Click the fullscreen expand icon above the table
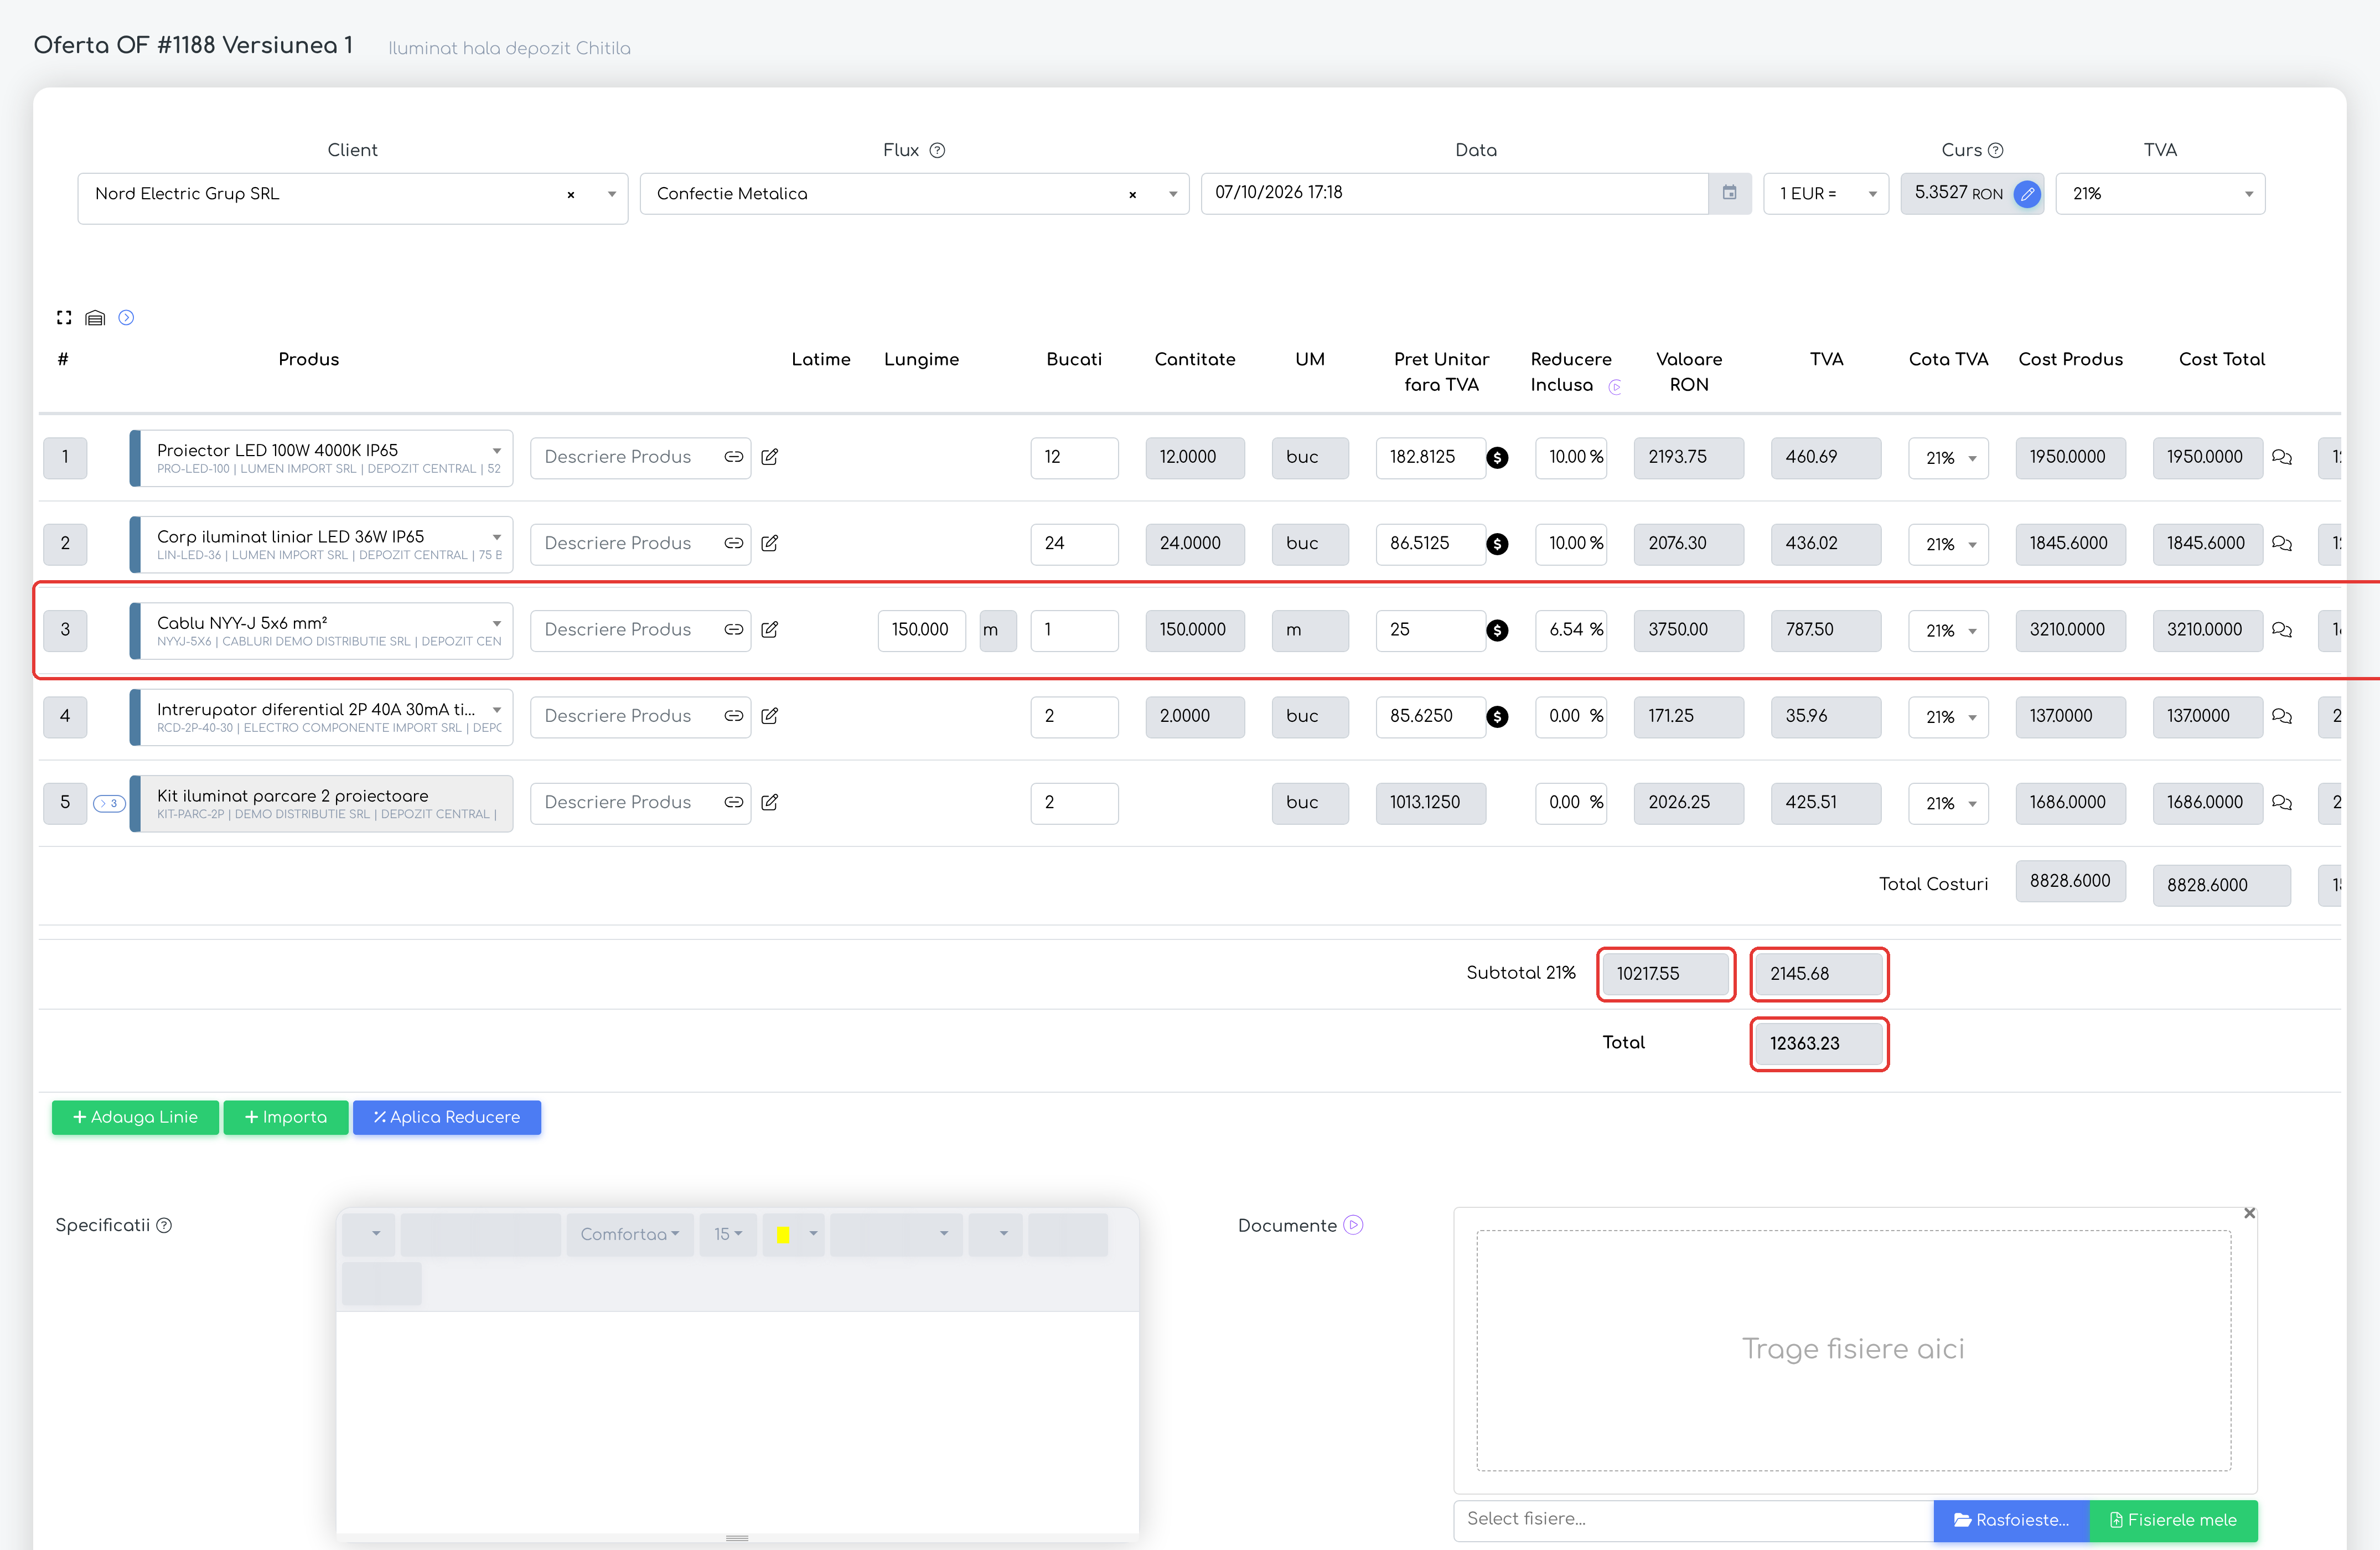The width and height of the screenshot is (2380, 1550). click(x=64, y=317)
